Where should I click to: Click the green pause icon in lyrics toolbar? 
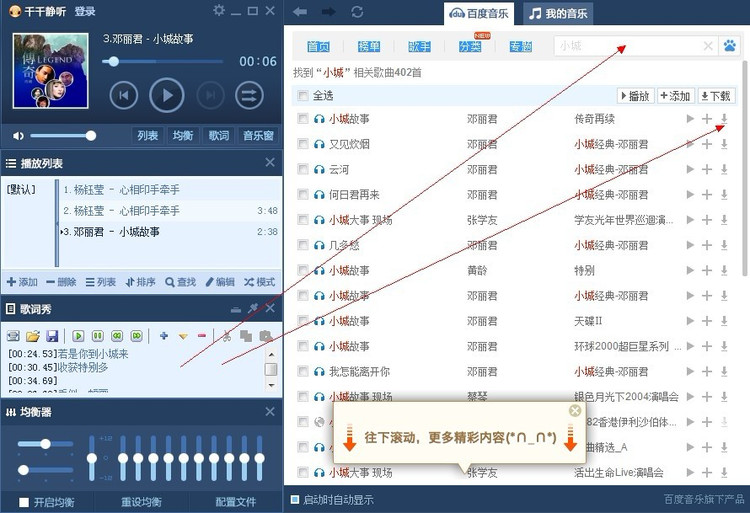pos(98,336)
